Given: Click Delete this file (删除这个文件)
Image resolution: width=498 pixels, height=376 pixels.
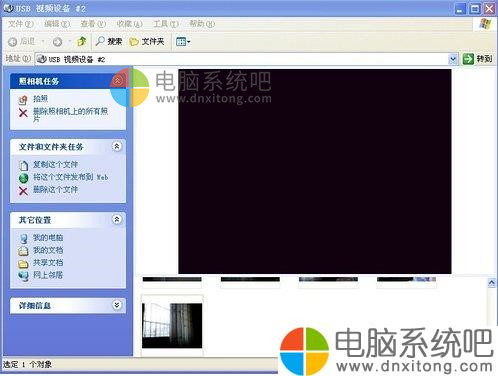Looking at the screenshot, I should point(55,190).
